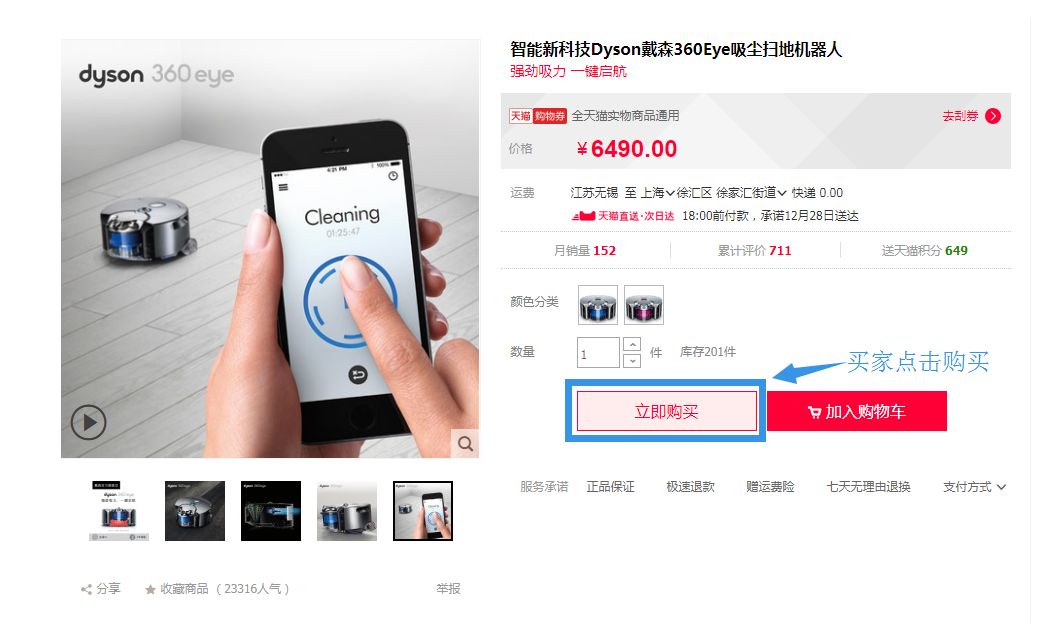Click into the quantity input field
The width and height of the screenshot is (1041, 635).
pos(598,353)
